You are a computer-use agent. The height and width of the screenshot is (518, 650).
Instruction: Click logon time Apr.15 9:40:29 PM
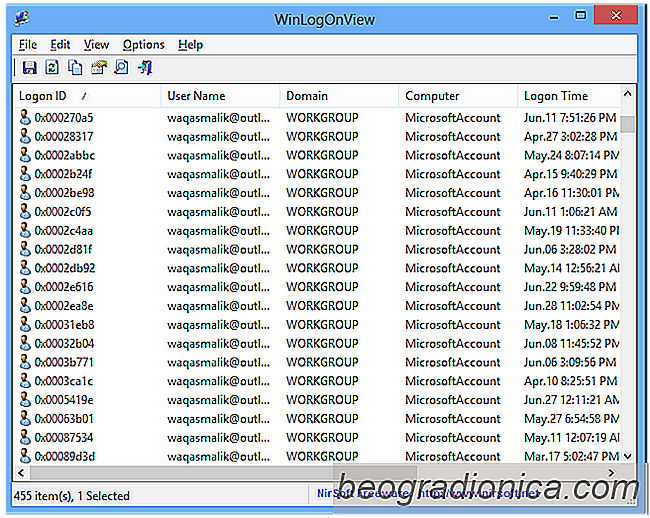(x=570, y=174)
